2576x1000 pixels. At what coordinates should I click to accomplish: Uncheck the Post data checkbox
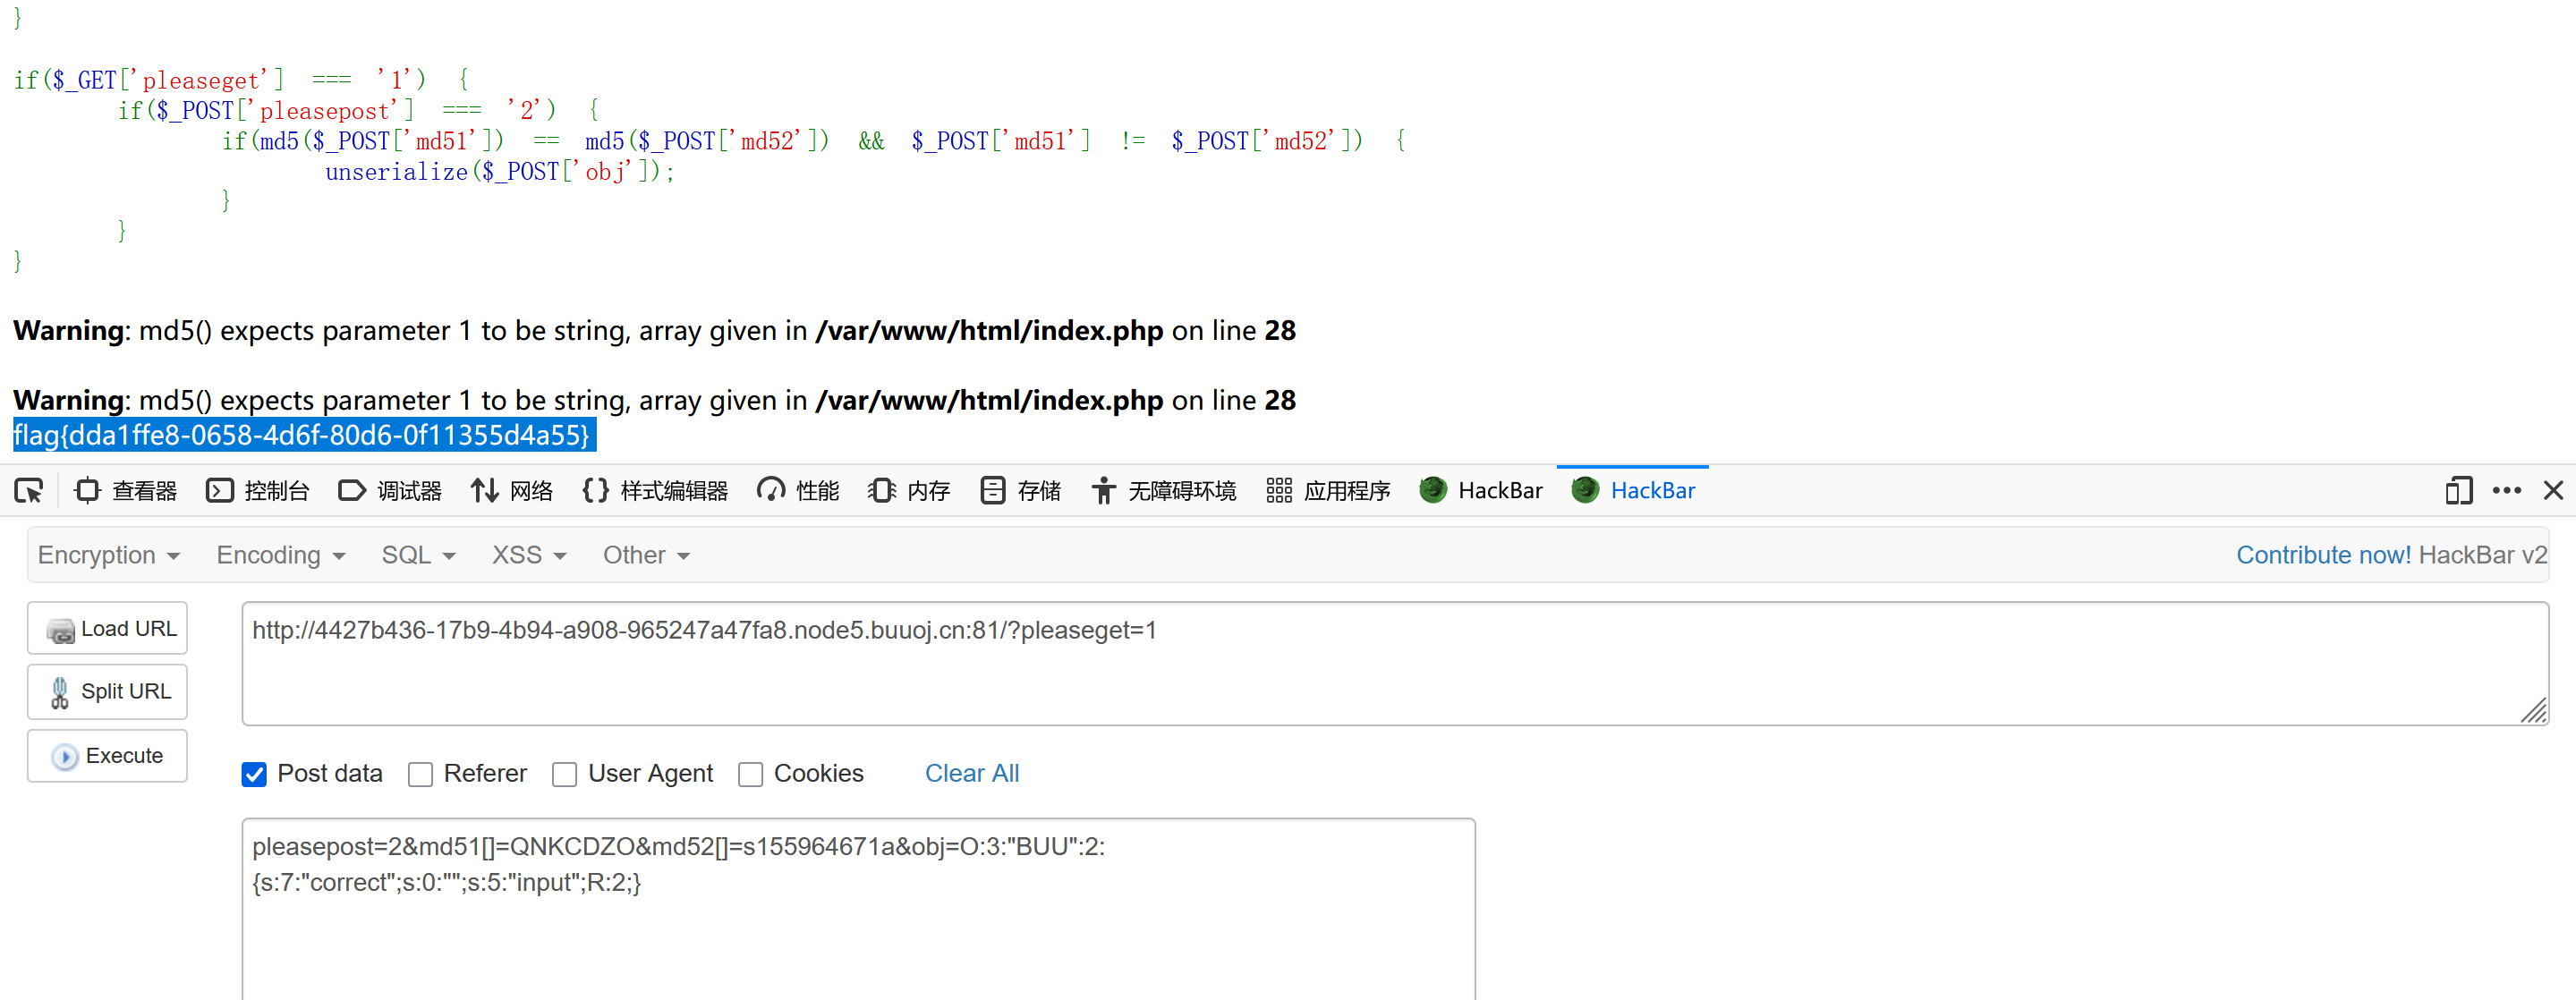[x=255, y=775]
